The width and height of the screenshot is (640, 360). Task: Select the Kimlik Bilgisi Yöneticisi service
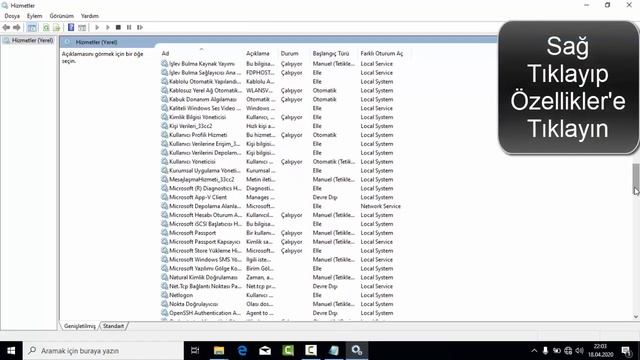(282, 117)
